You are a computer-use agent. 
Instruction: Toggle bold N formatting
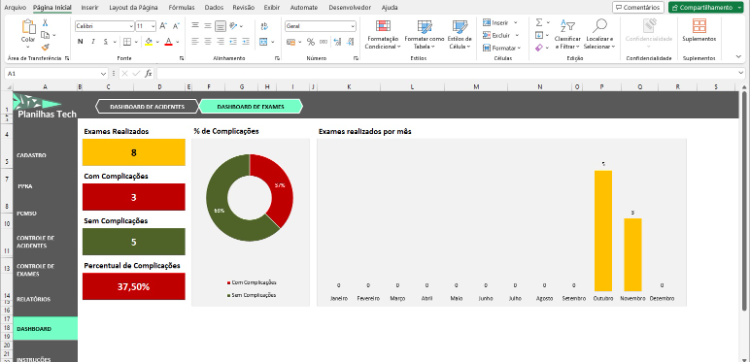80,42
